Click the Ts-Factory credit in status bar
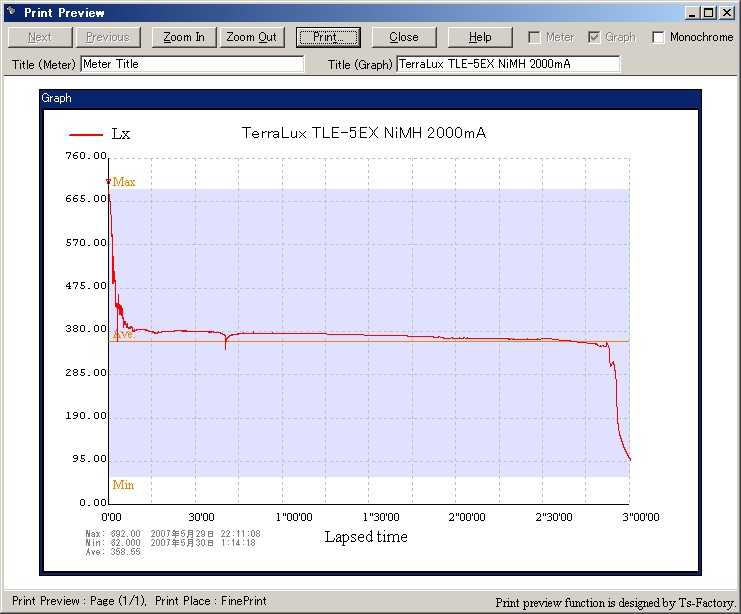This screenshot has width=741, height=614. [616, 603]
